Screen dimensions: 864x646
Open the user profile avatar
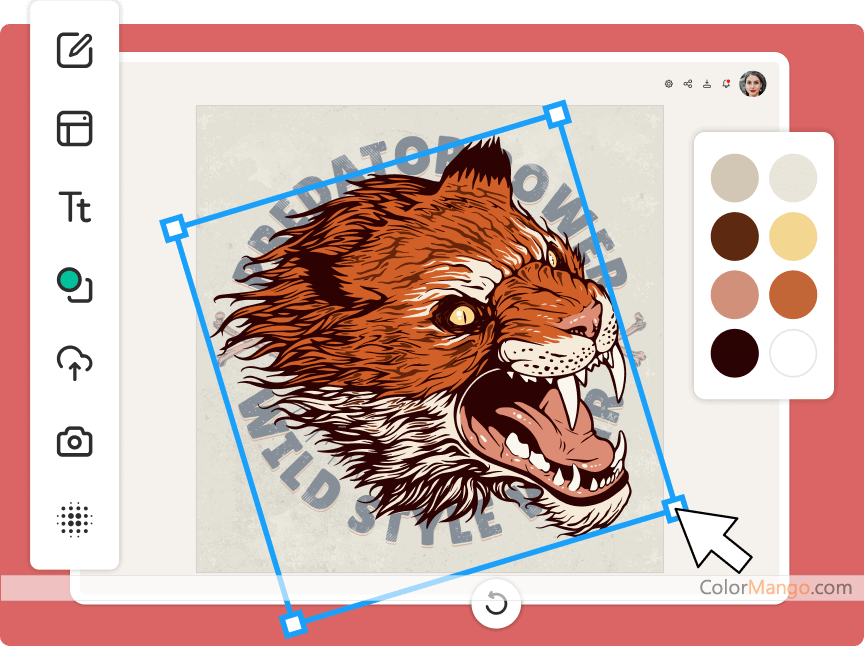(x=752, y=84)
